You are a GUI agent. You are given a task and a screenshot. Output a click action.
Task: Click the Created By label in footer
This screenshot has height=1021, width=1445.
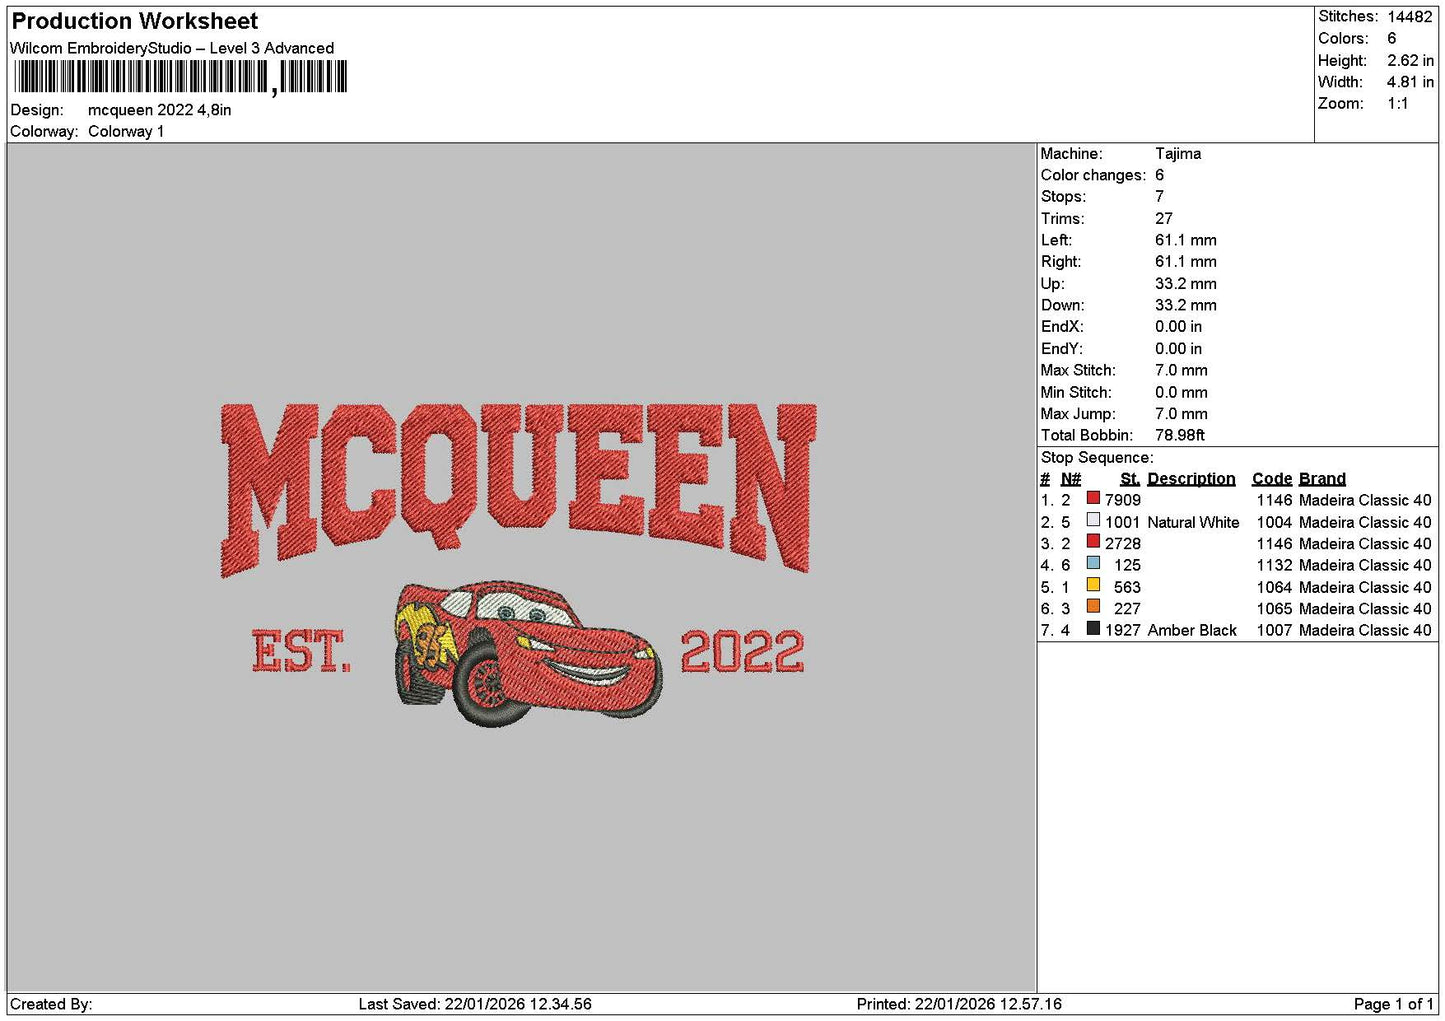[x=51, y=1004]
